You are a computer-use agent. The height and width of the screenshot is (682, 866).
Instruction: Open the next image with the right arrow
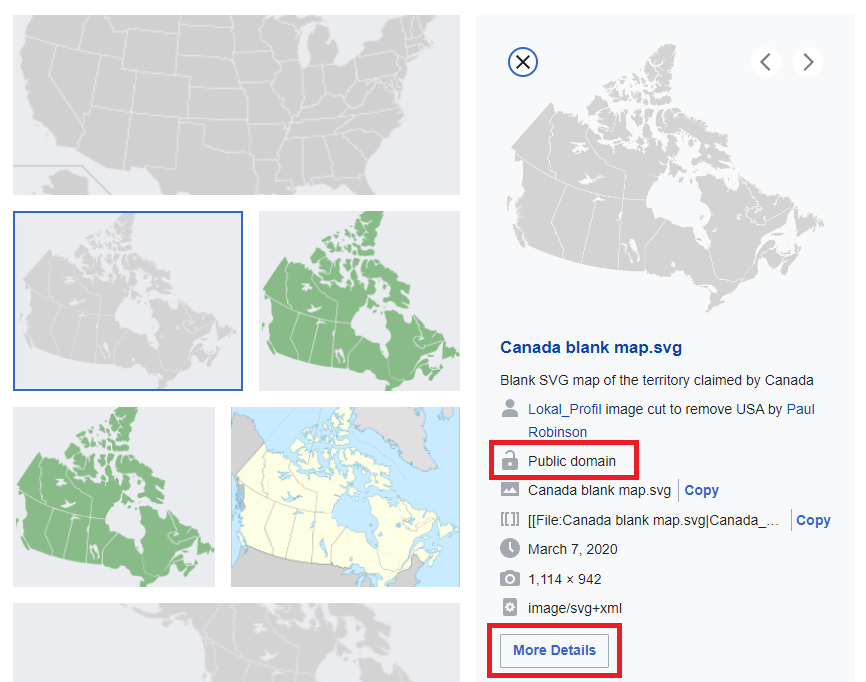(x=808, y=61)
